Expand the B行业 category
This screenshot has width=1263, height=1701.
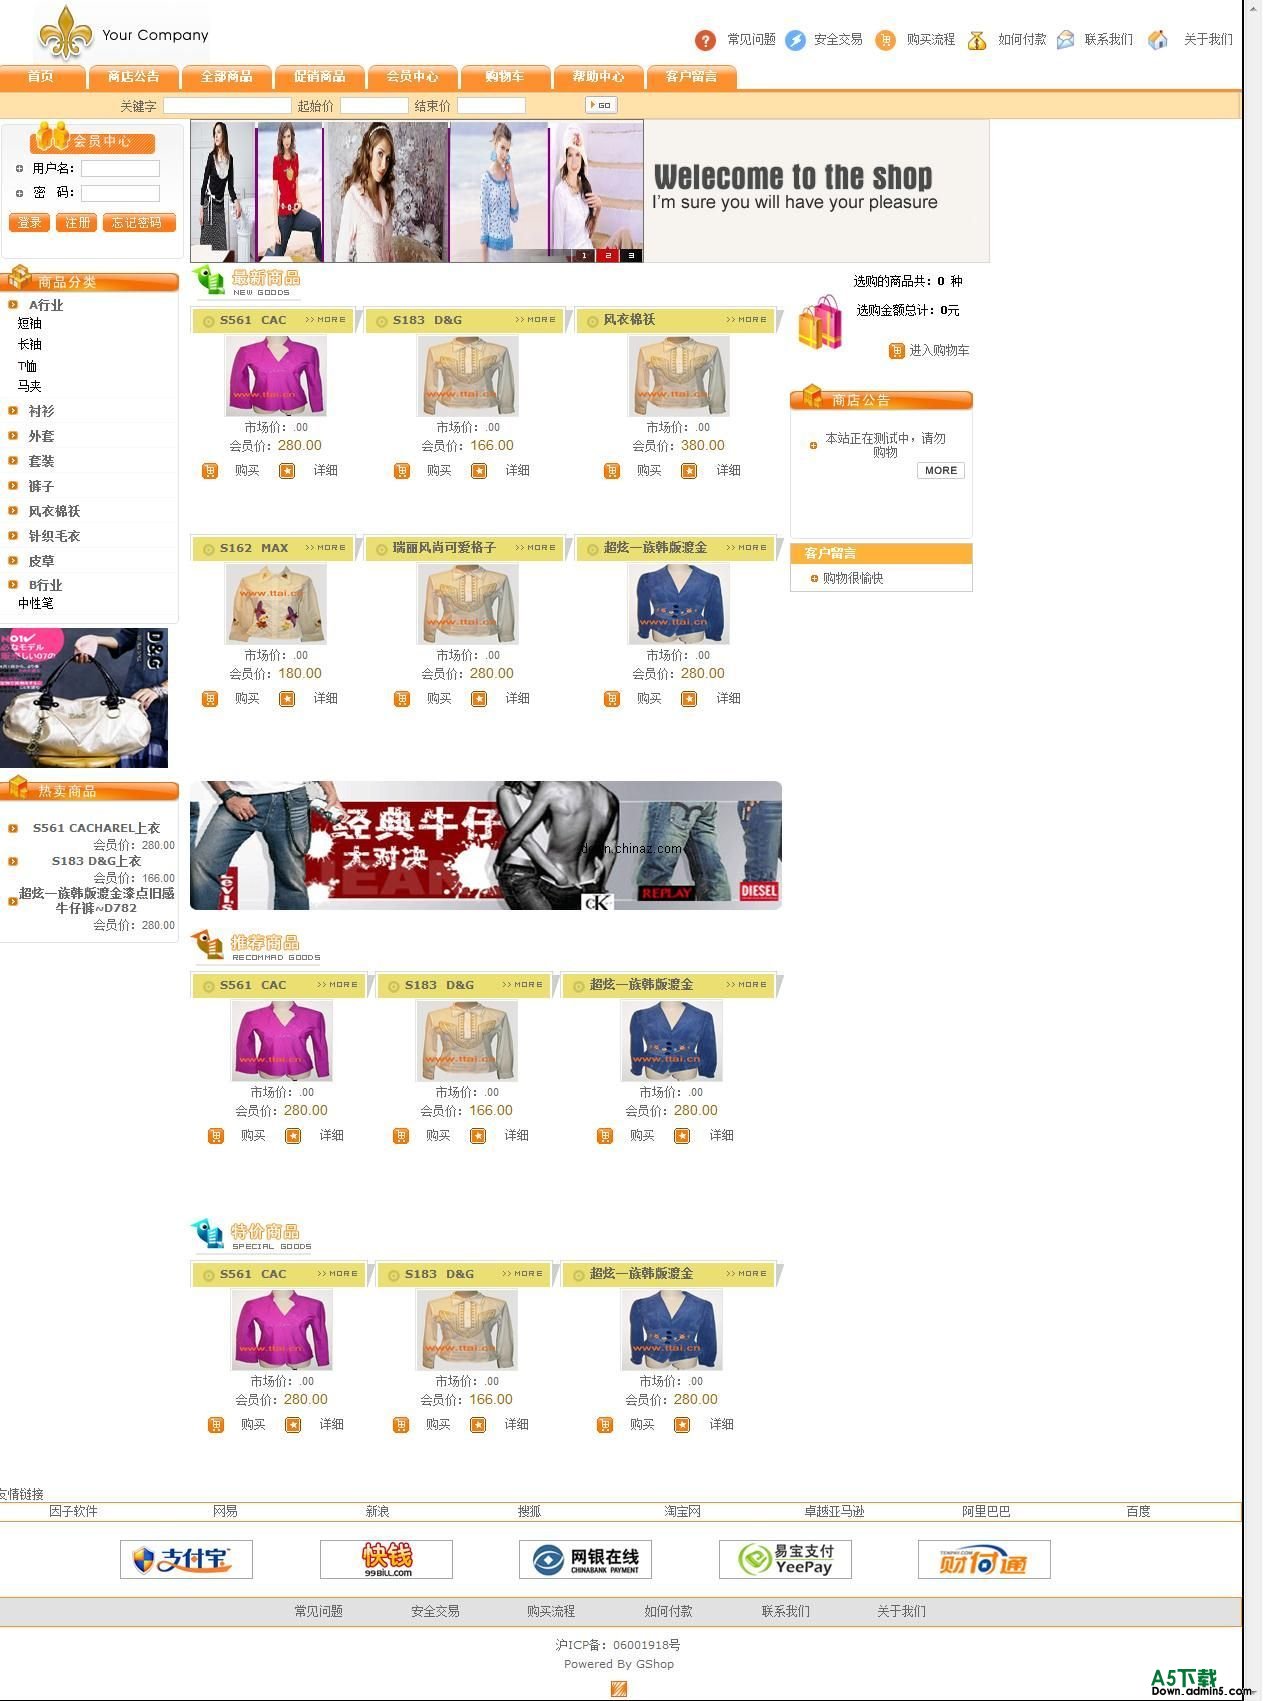(45, 585)
